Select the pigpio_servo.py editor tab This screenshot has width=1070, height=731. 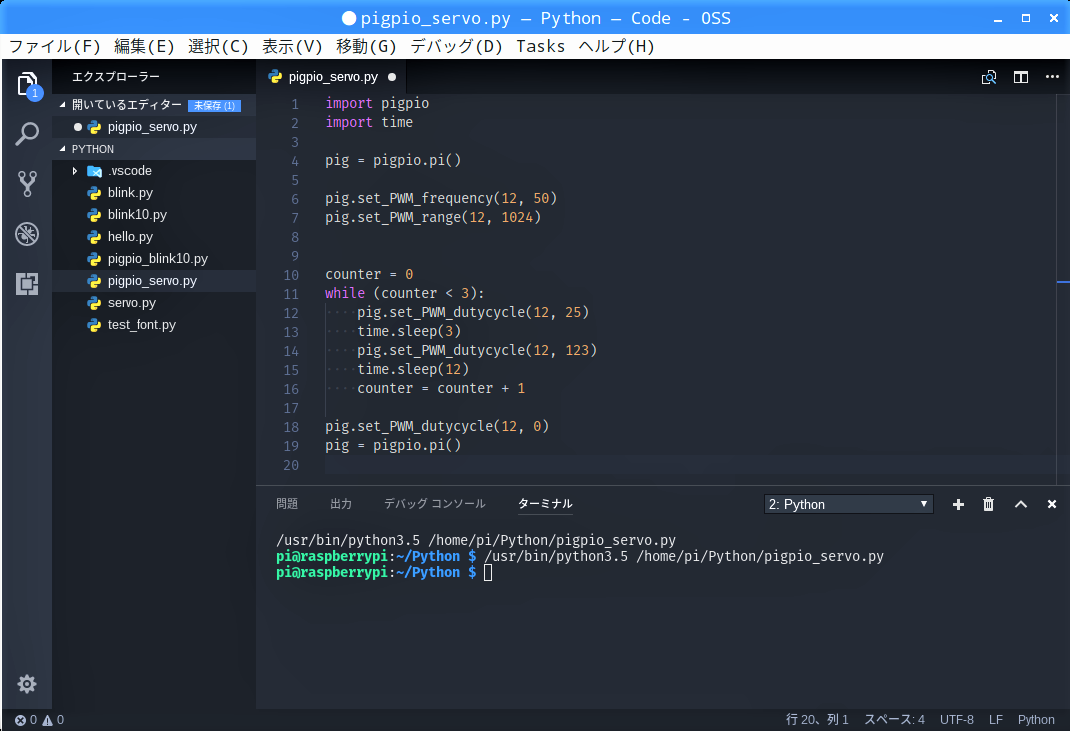[x=332, y=76]
